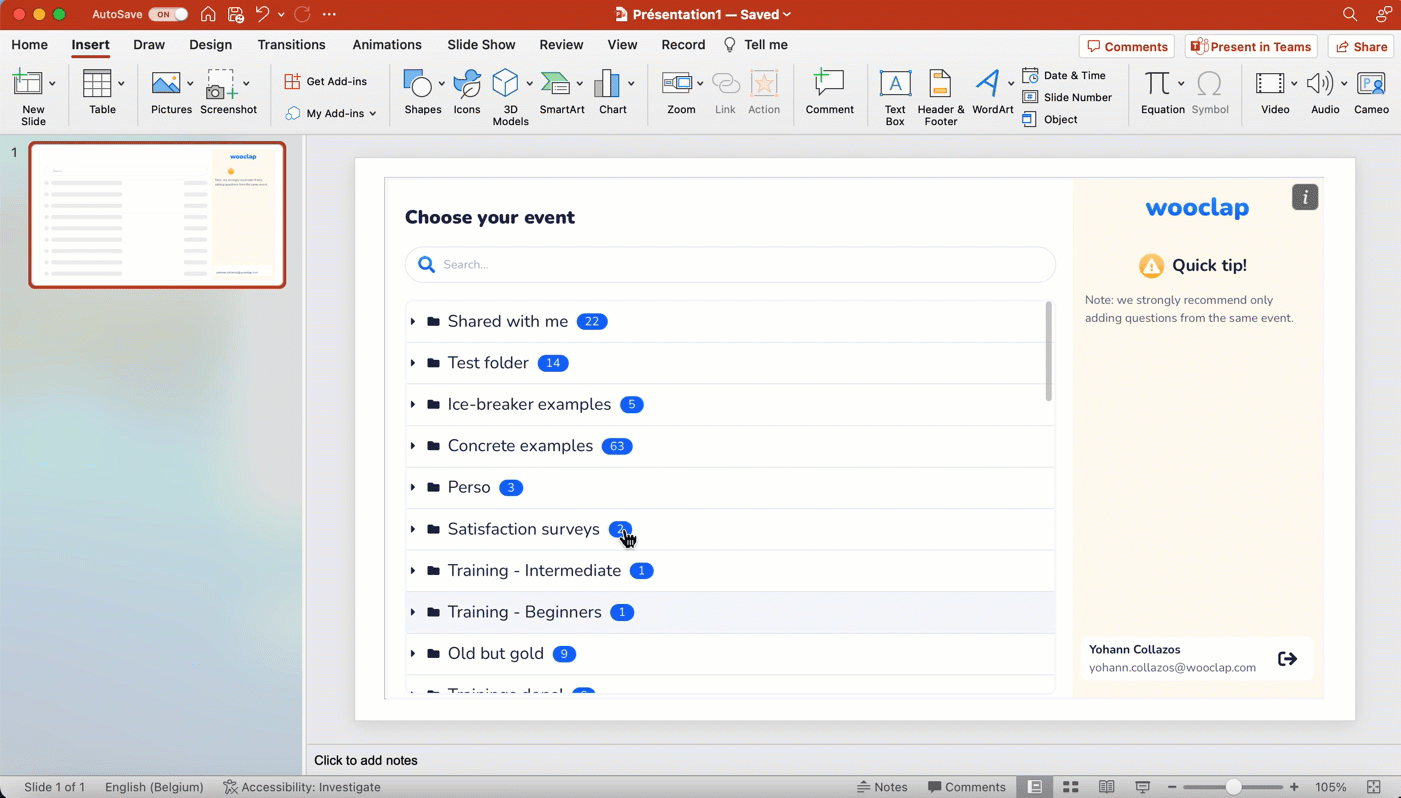The width and height of the screenshot is (1401, 798).
Task: Open the Draw tab
Action: coord(149,45)
